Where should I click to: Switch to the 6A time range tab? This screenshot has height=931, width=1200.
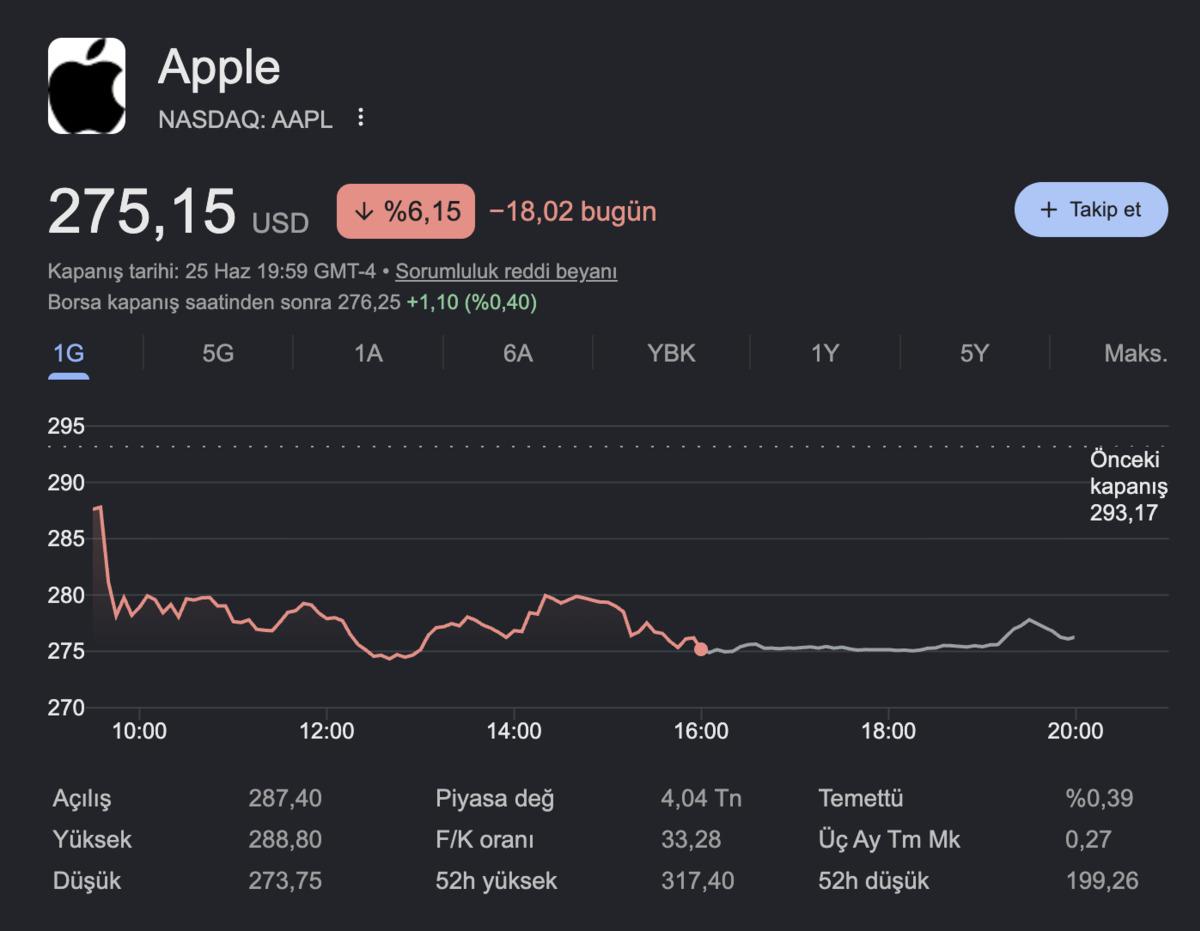tap(518, 353)
